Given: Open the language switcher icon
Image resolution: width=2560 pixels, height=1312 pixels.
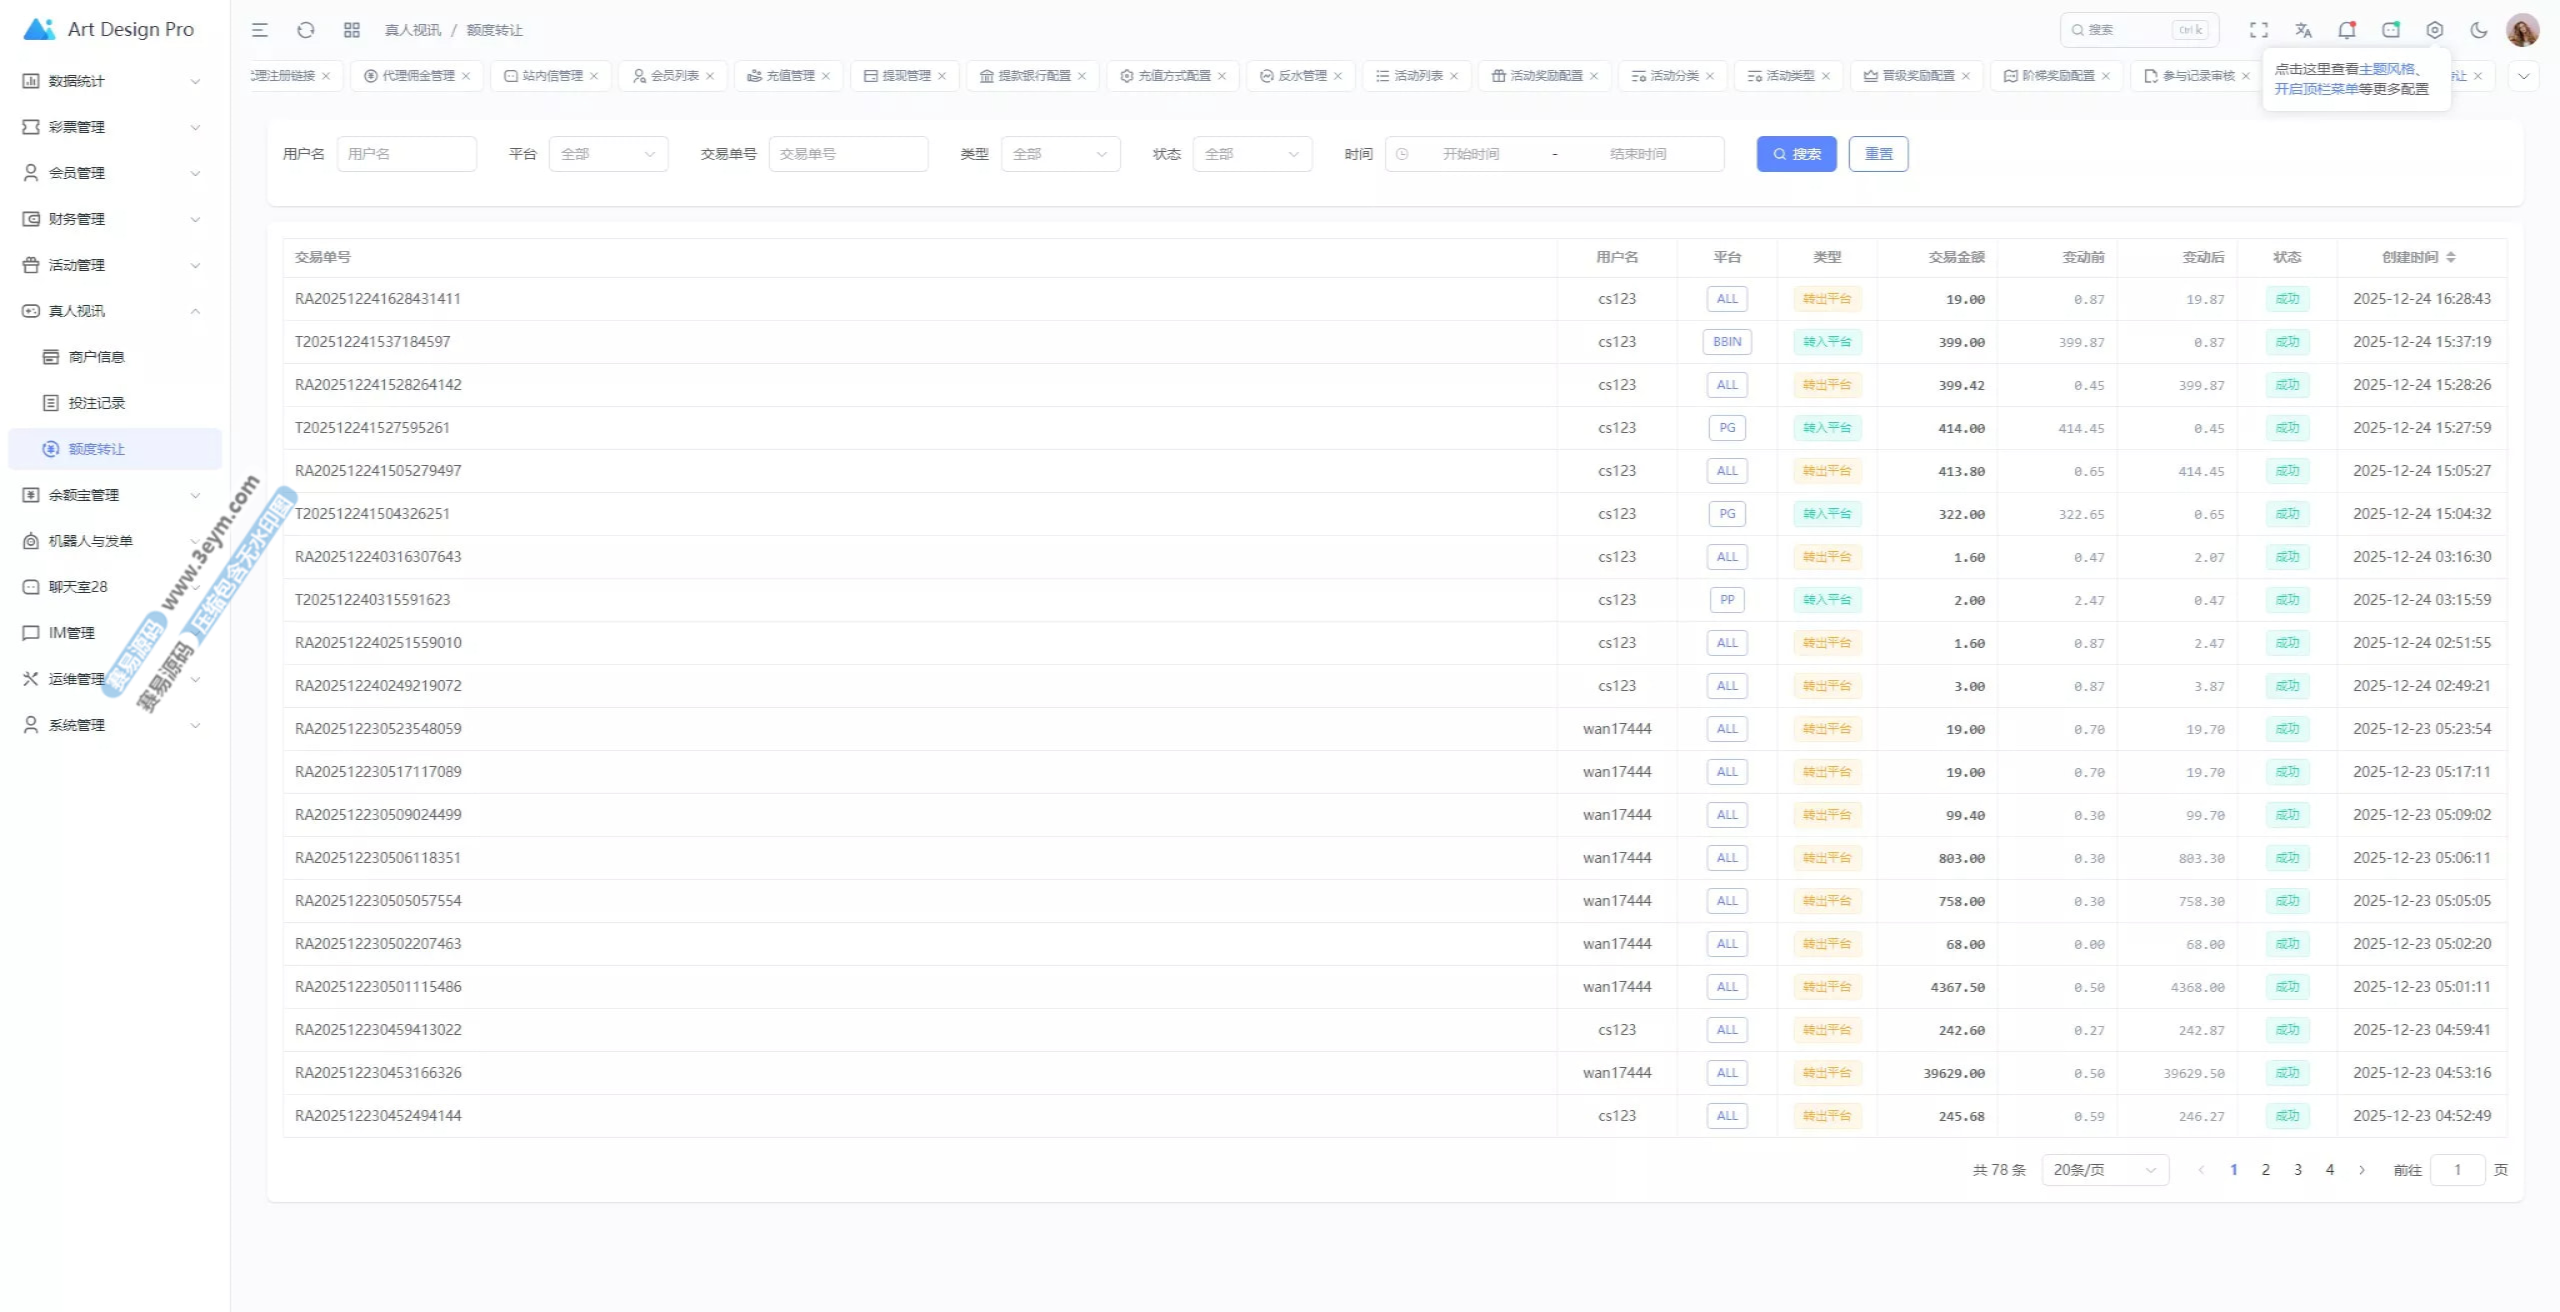Looking at the screenshot, I should pos(2303,30).
